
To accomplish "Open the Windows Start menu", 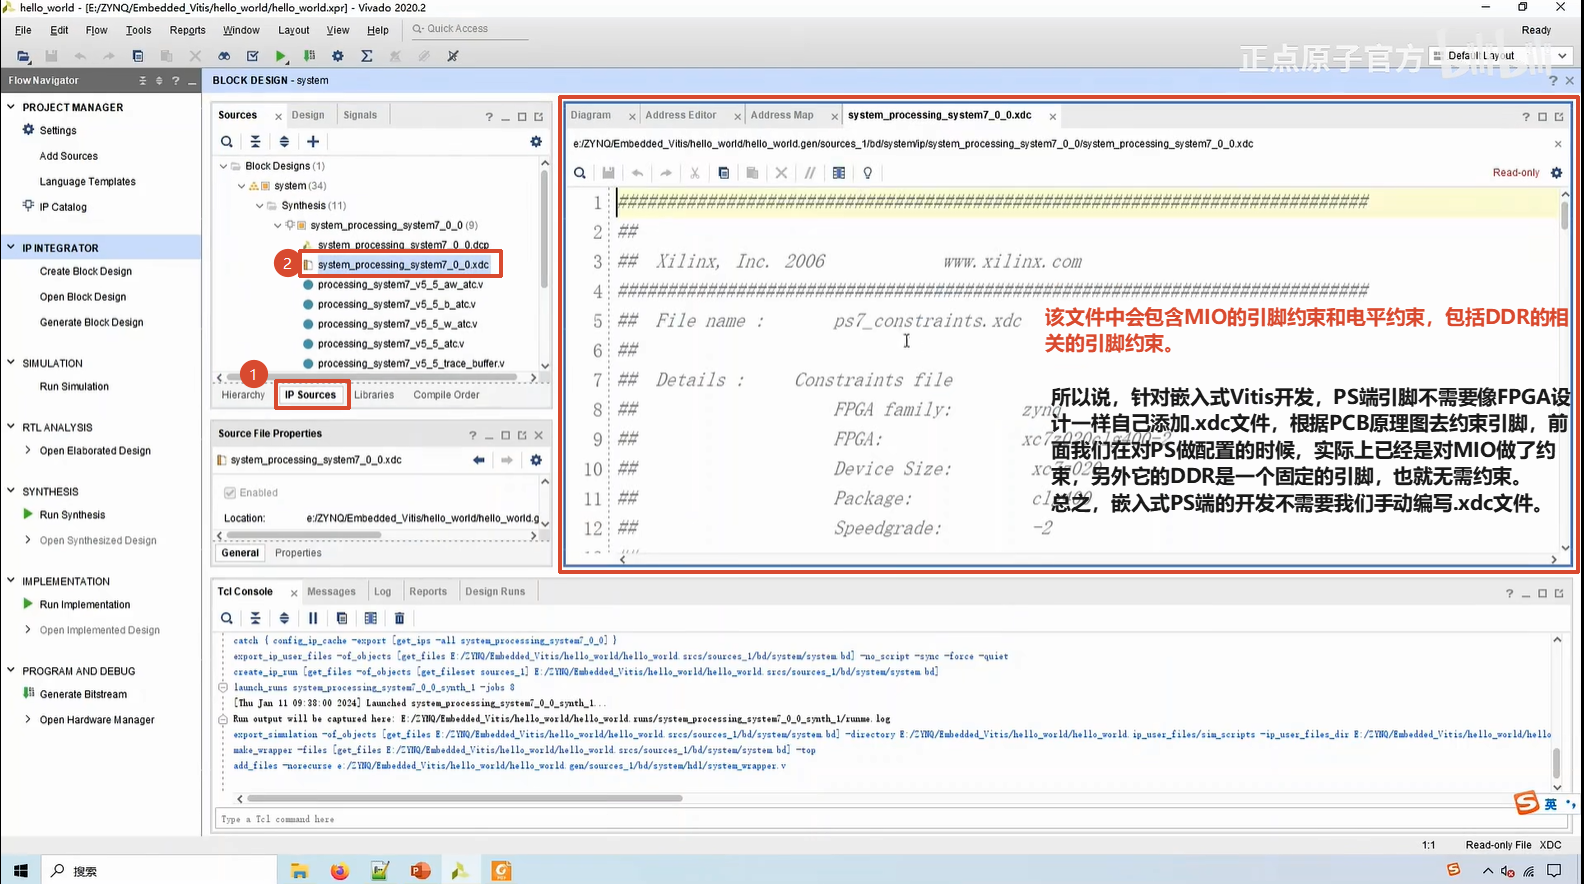I will coord(21,871).
